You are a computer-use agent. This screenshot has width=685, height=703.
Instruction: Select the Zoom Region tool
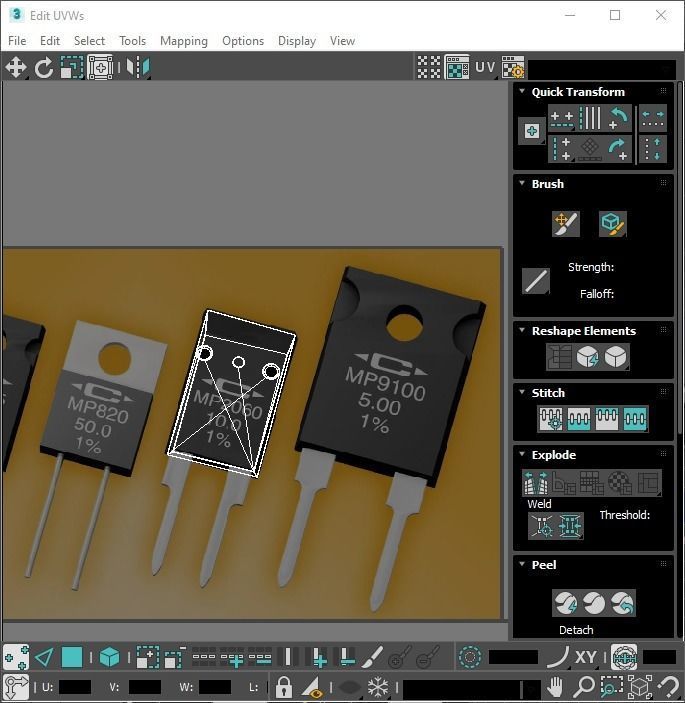(x=612, y=687)
